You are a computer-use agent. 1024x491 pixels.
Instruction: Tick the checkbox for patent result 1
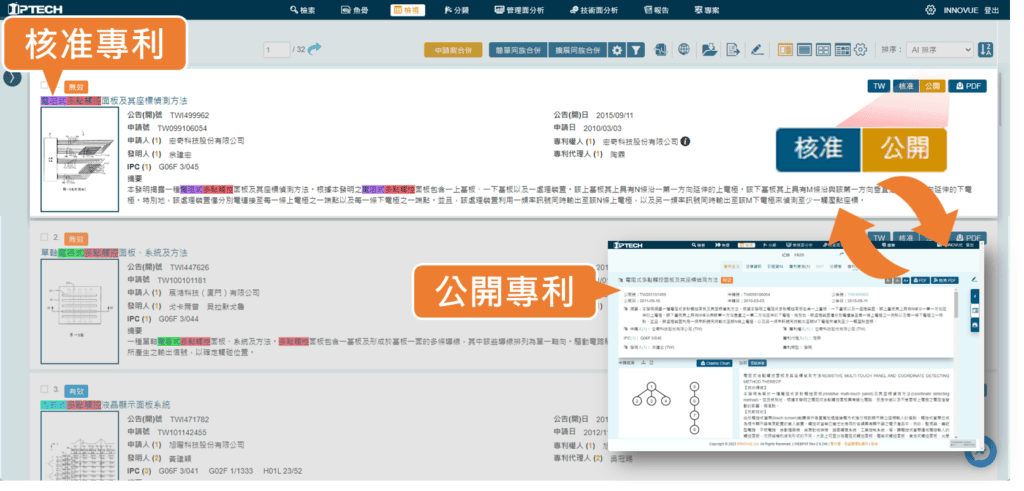(45, 87)
